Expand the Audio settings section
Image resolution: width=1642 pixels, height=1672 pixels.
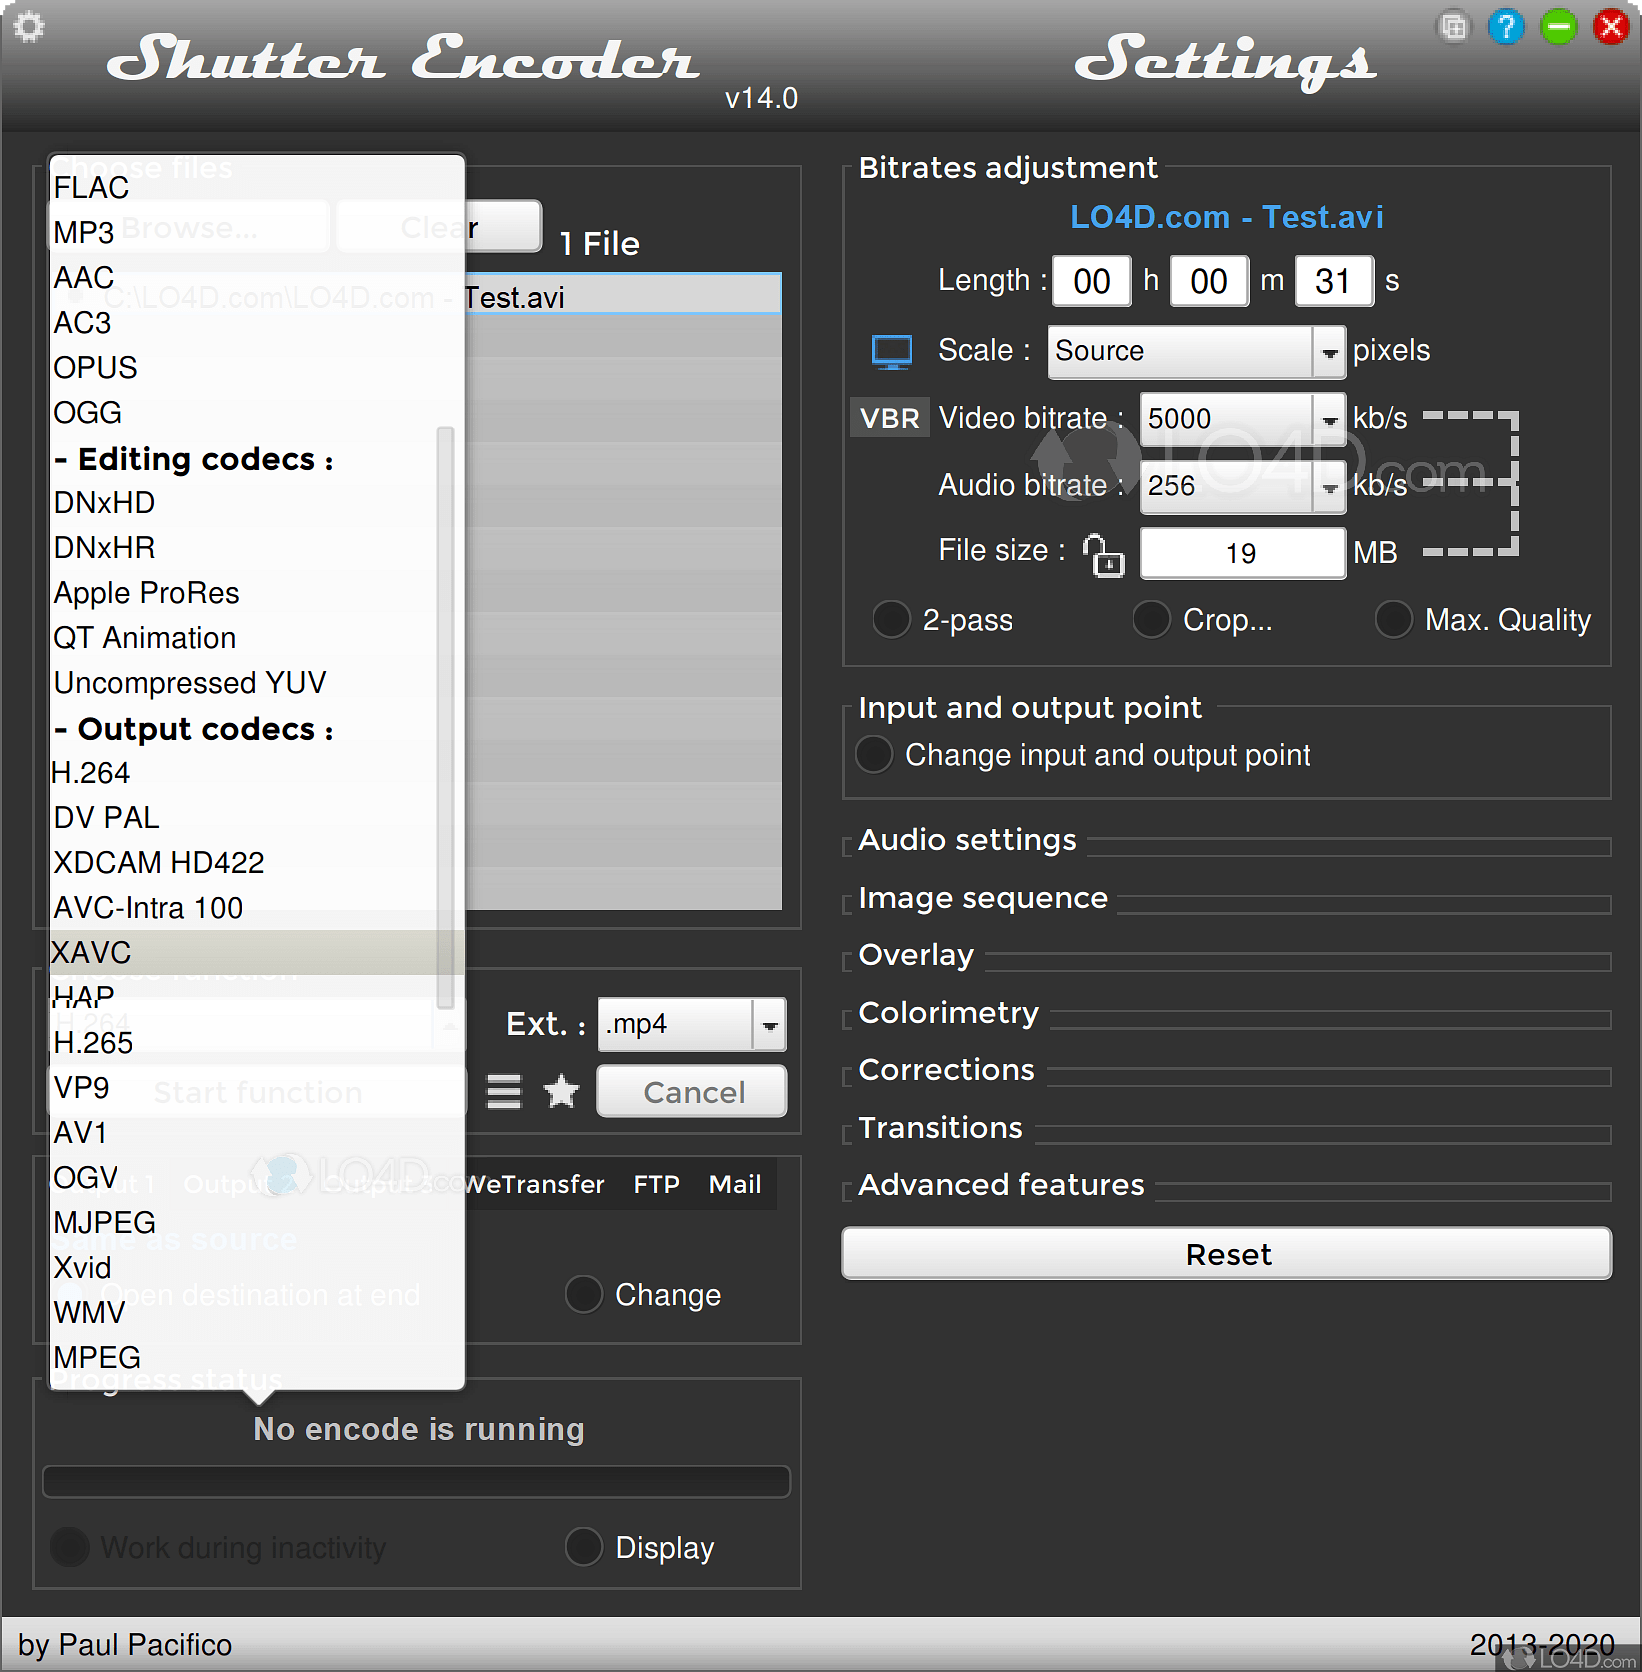(x=967, y=840)
